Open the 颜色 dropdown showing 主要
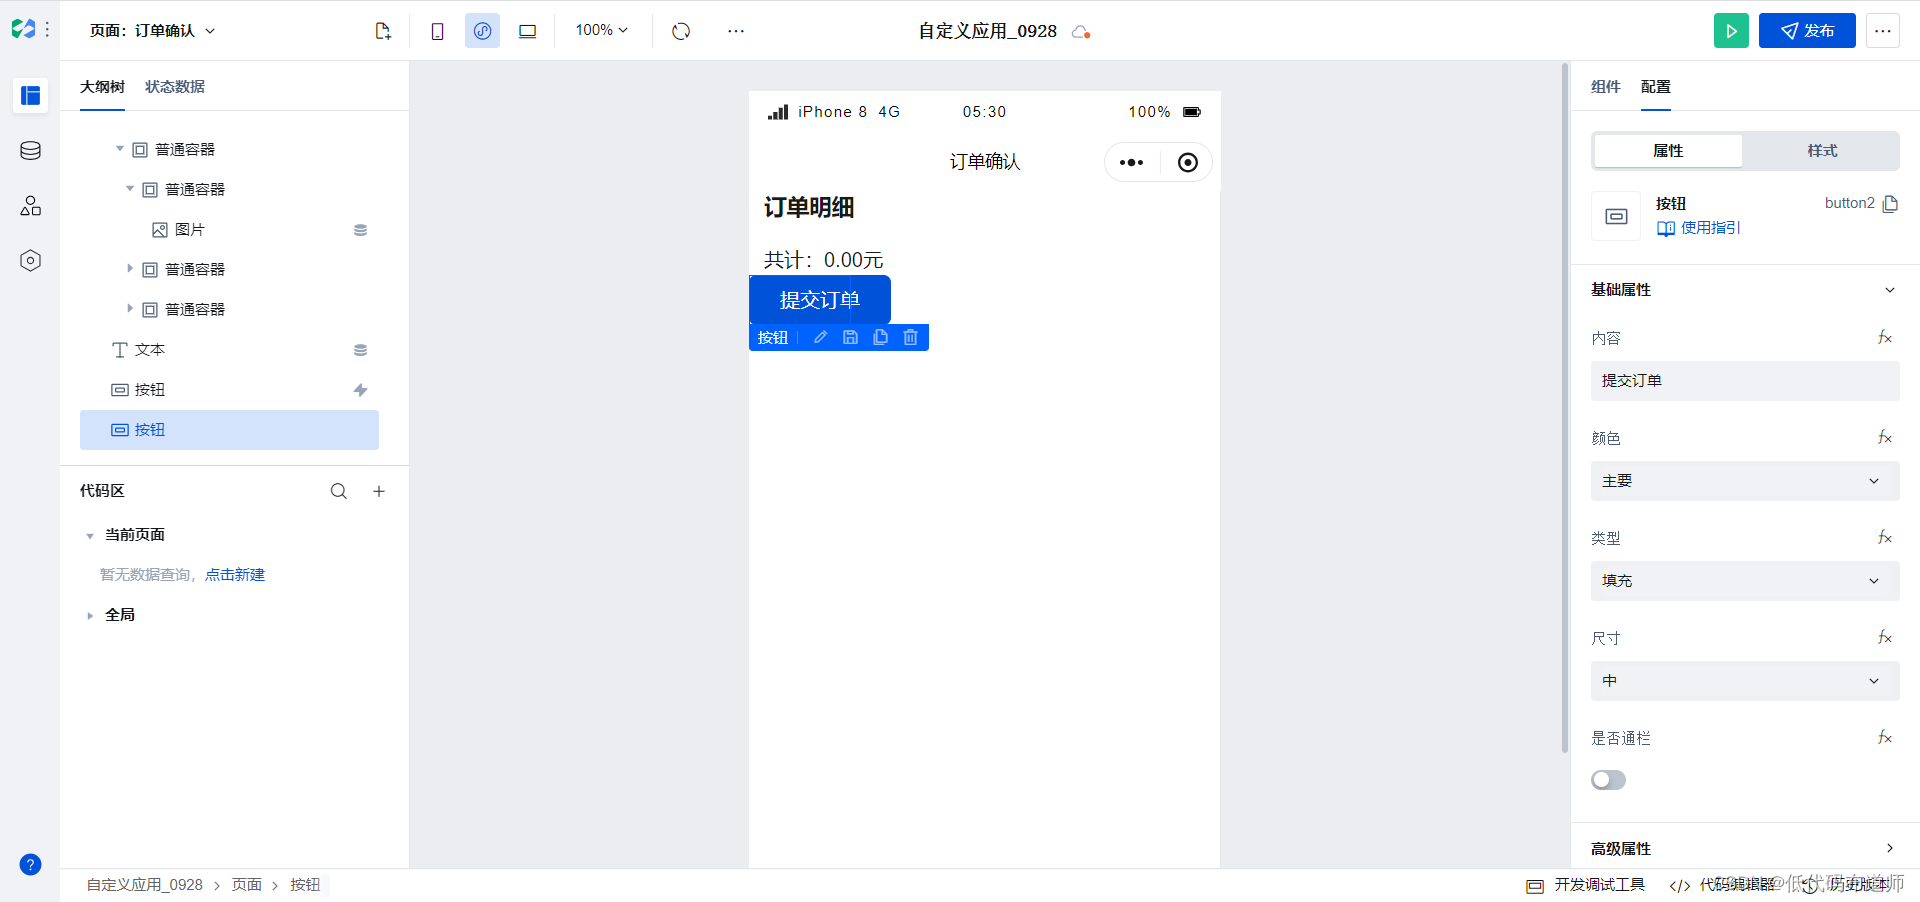This screenshot has height=902, width=1920. 1745,481
